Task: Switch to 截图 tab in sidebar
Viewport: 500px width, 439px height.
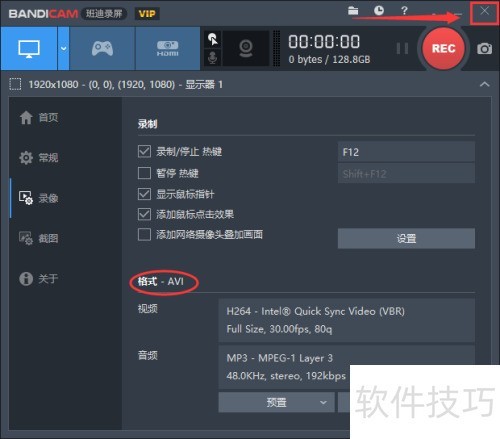Action: point(39,238)
